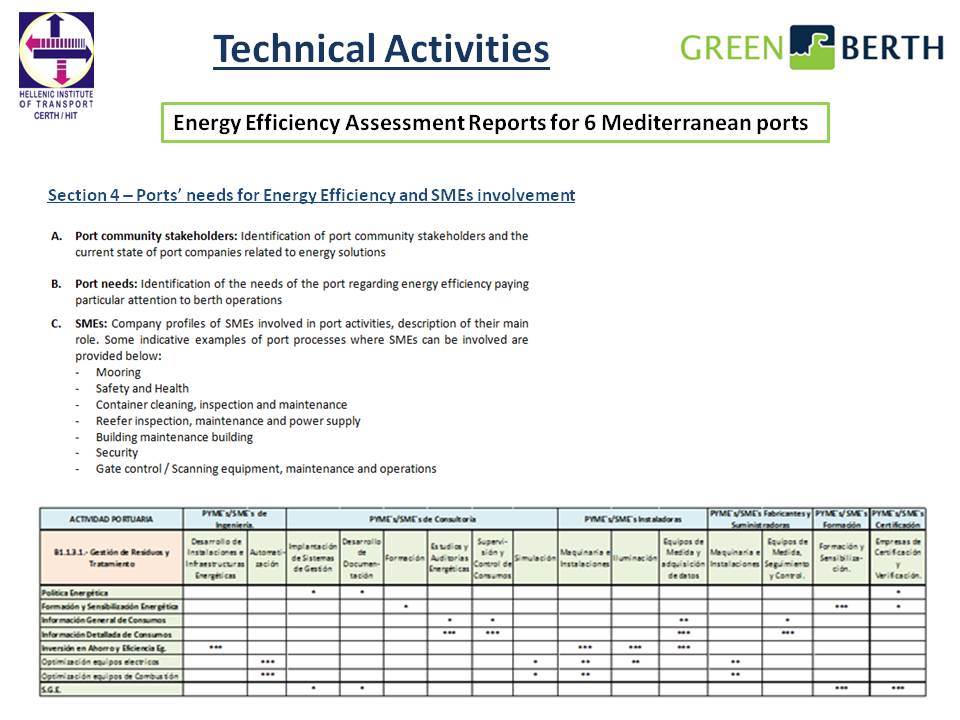Click the 'Mooring' list item
The width and height of the screenshot is (960, 720).
(118, 372)
